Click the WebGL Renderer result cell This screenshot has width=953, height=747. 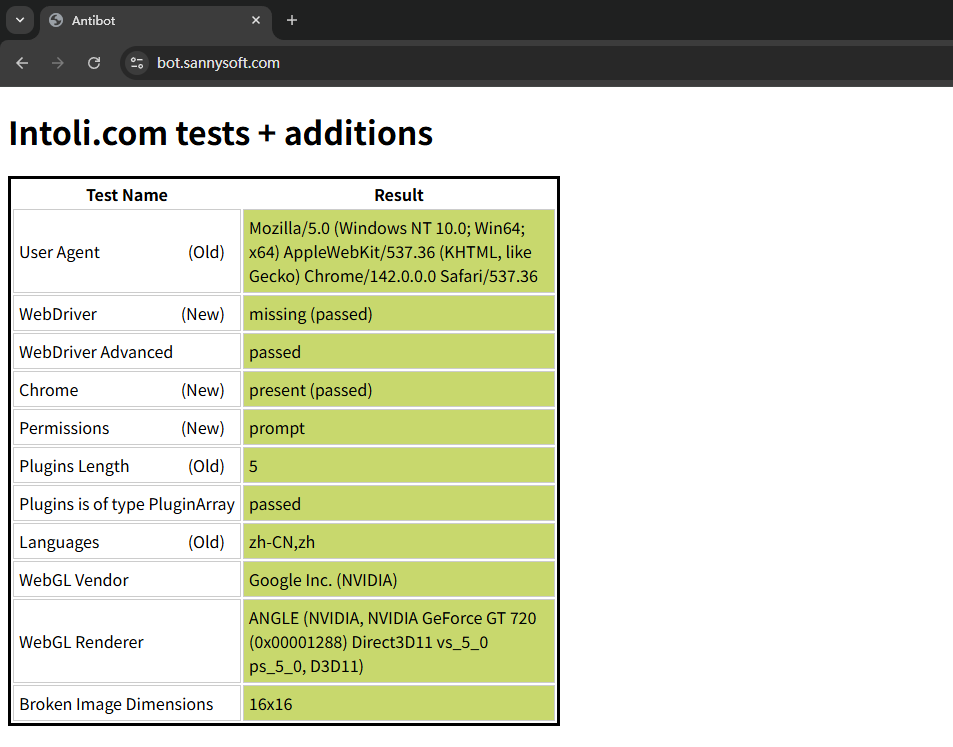pyautogui.click(x=393, y=642)
